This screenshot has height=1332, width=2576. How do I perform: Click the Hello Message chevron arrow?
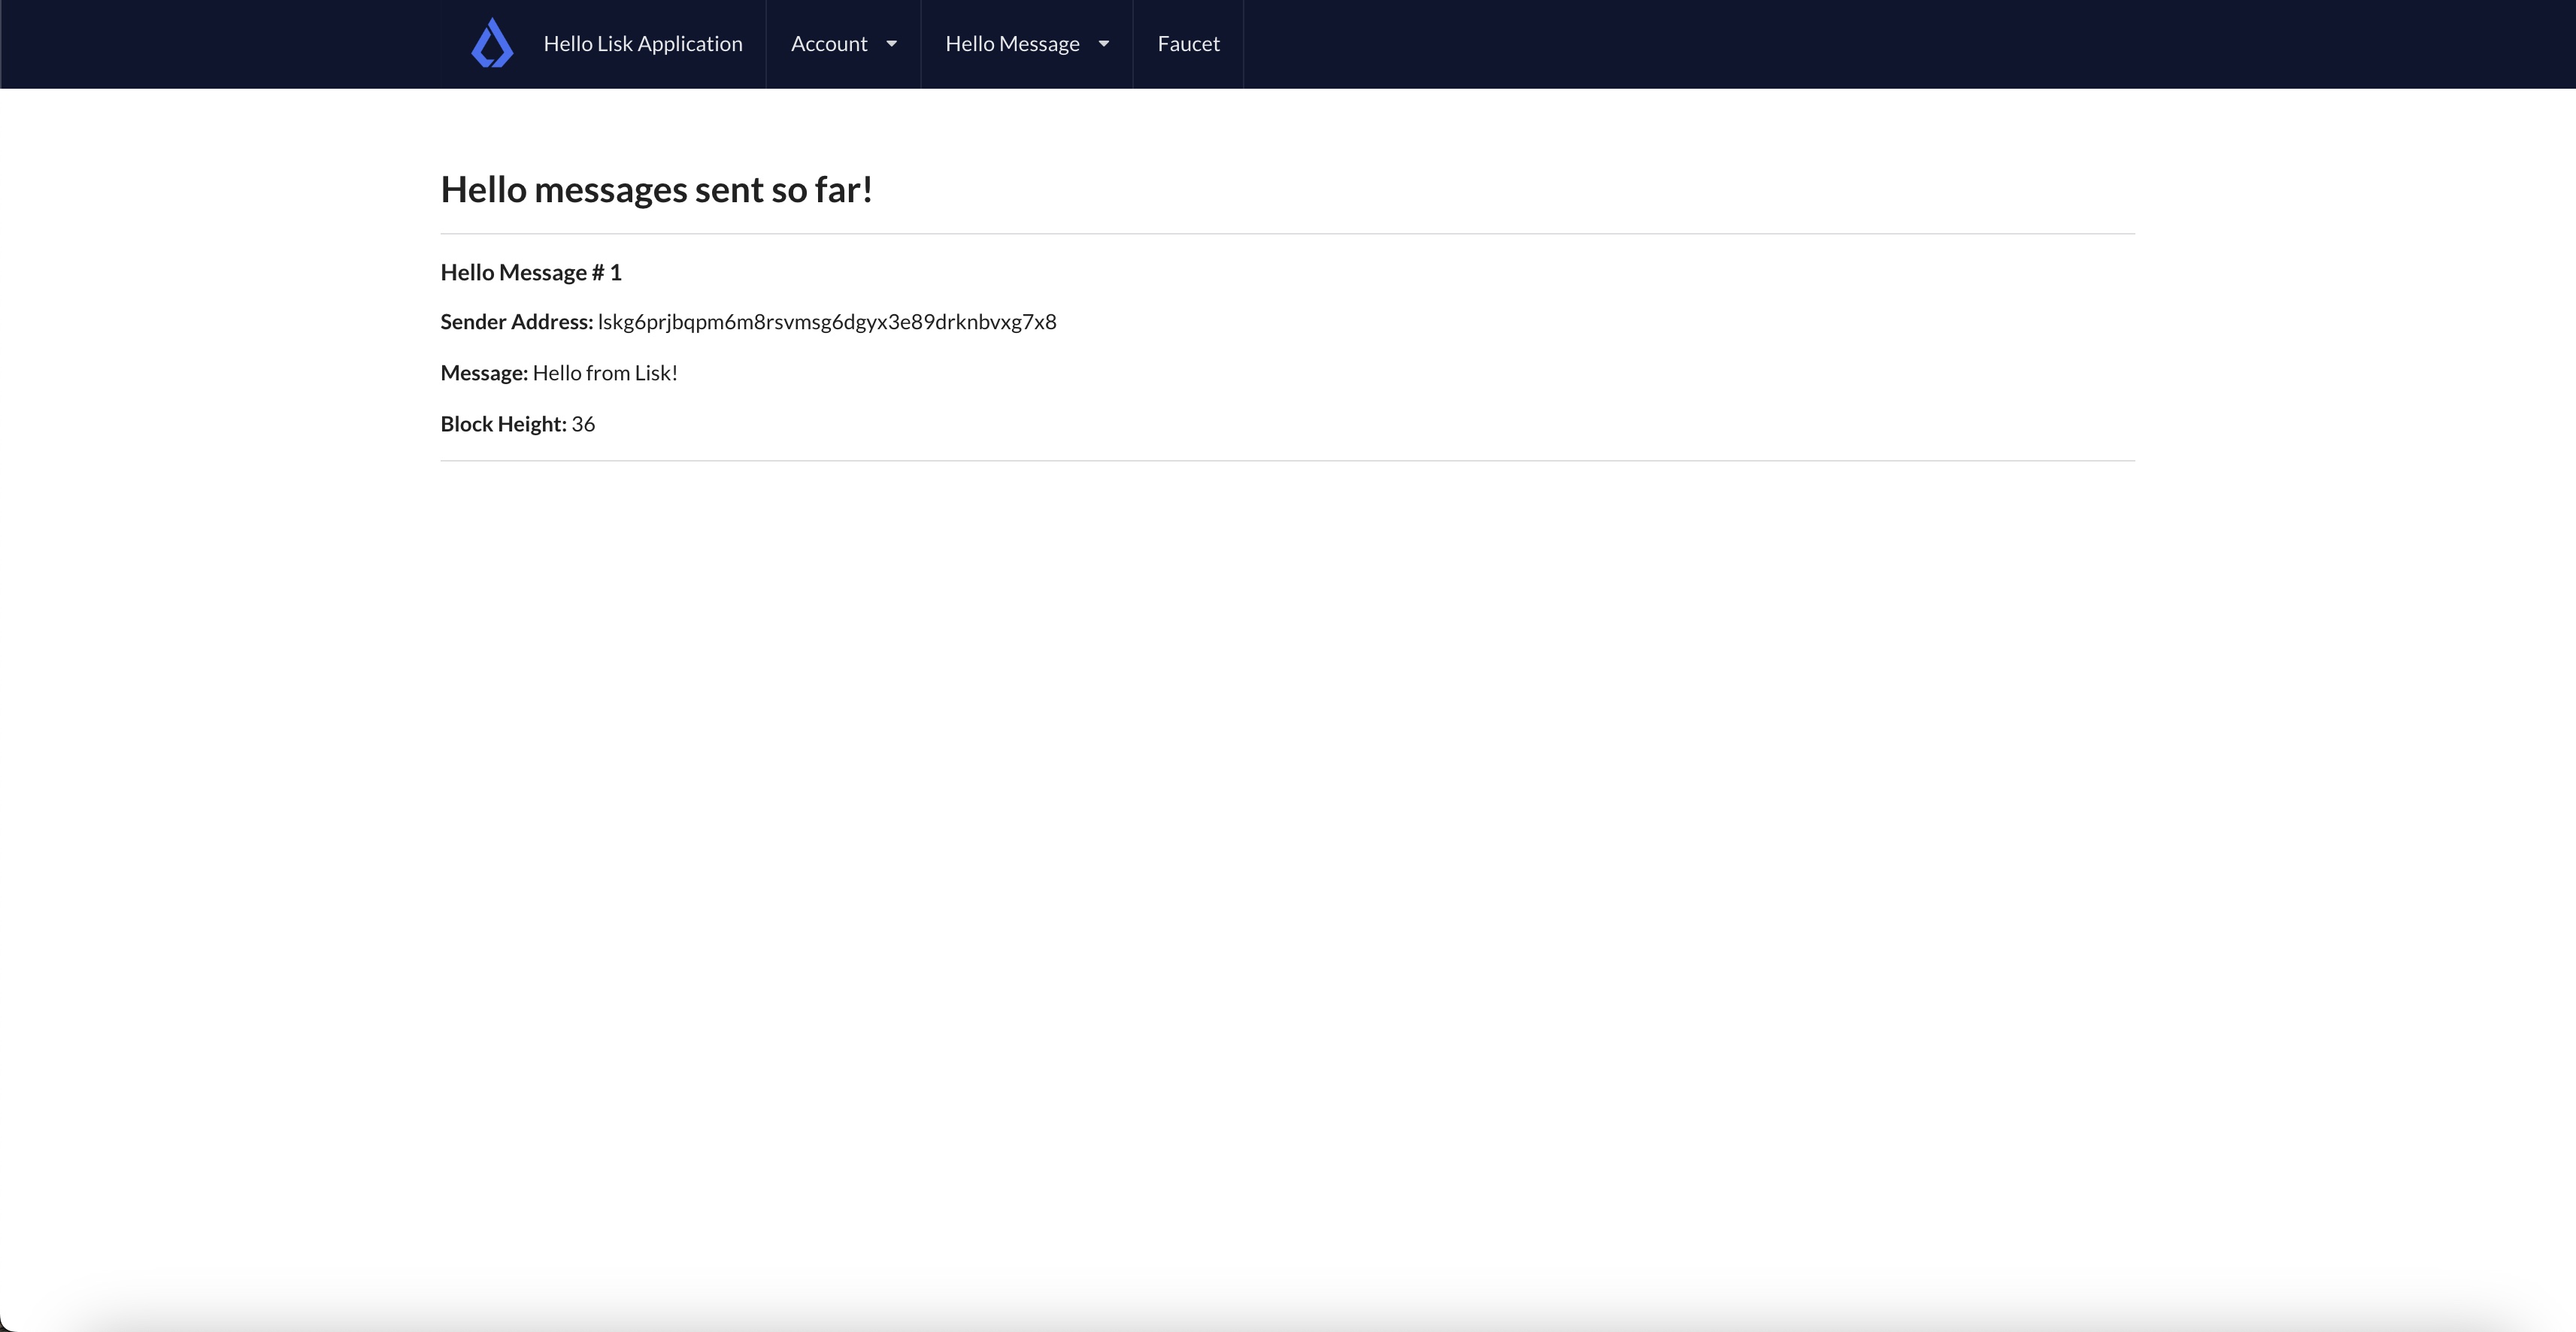pyautogui.click(x=1104, y=44)
